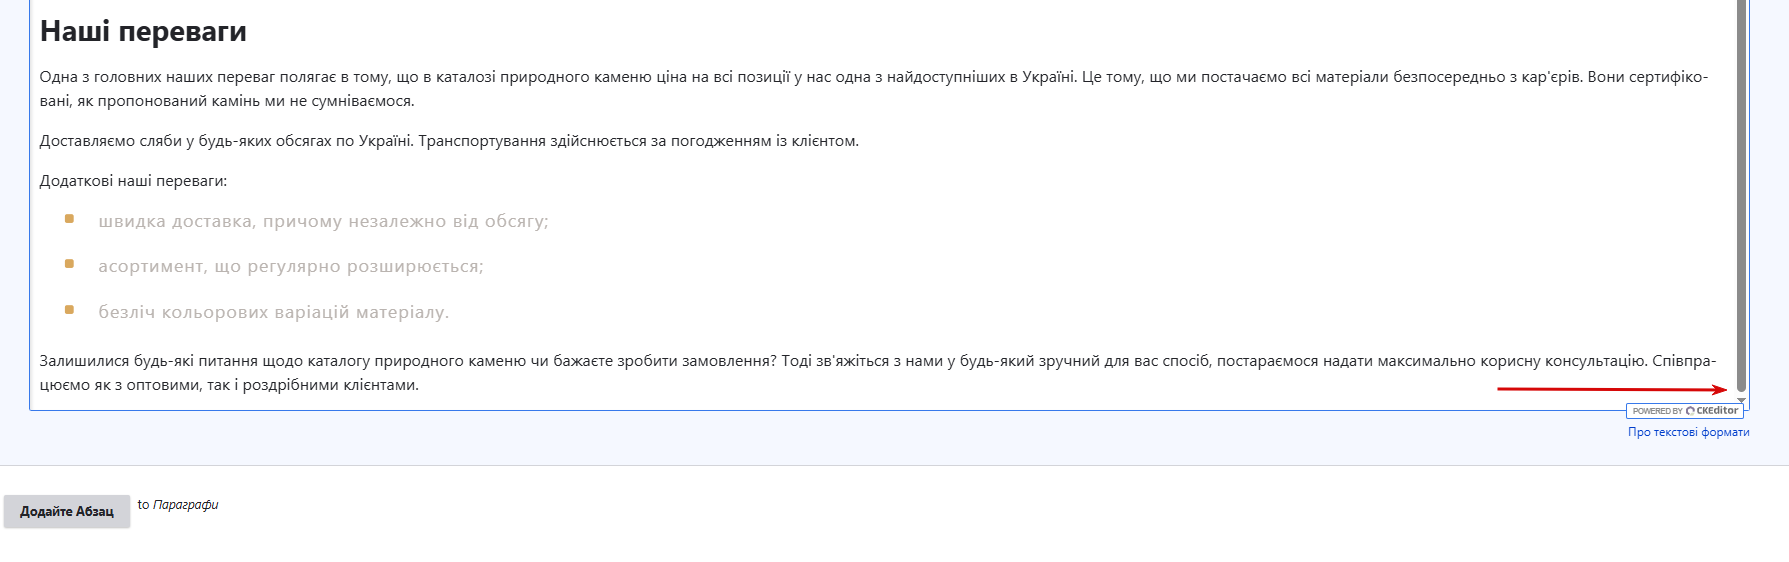Click list item 'асортимент, що регулярно розширюється'
The width and height of the screenshot is (1789, 562).
coord(290,266)
